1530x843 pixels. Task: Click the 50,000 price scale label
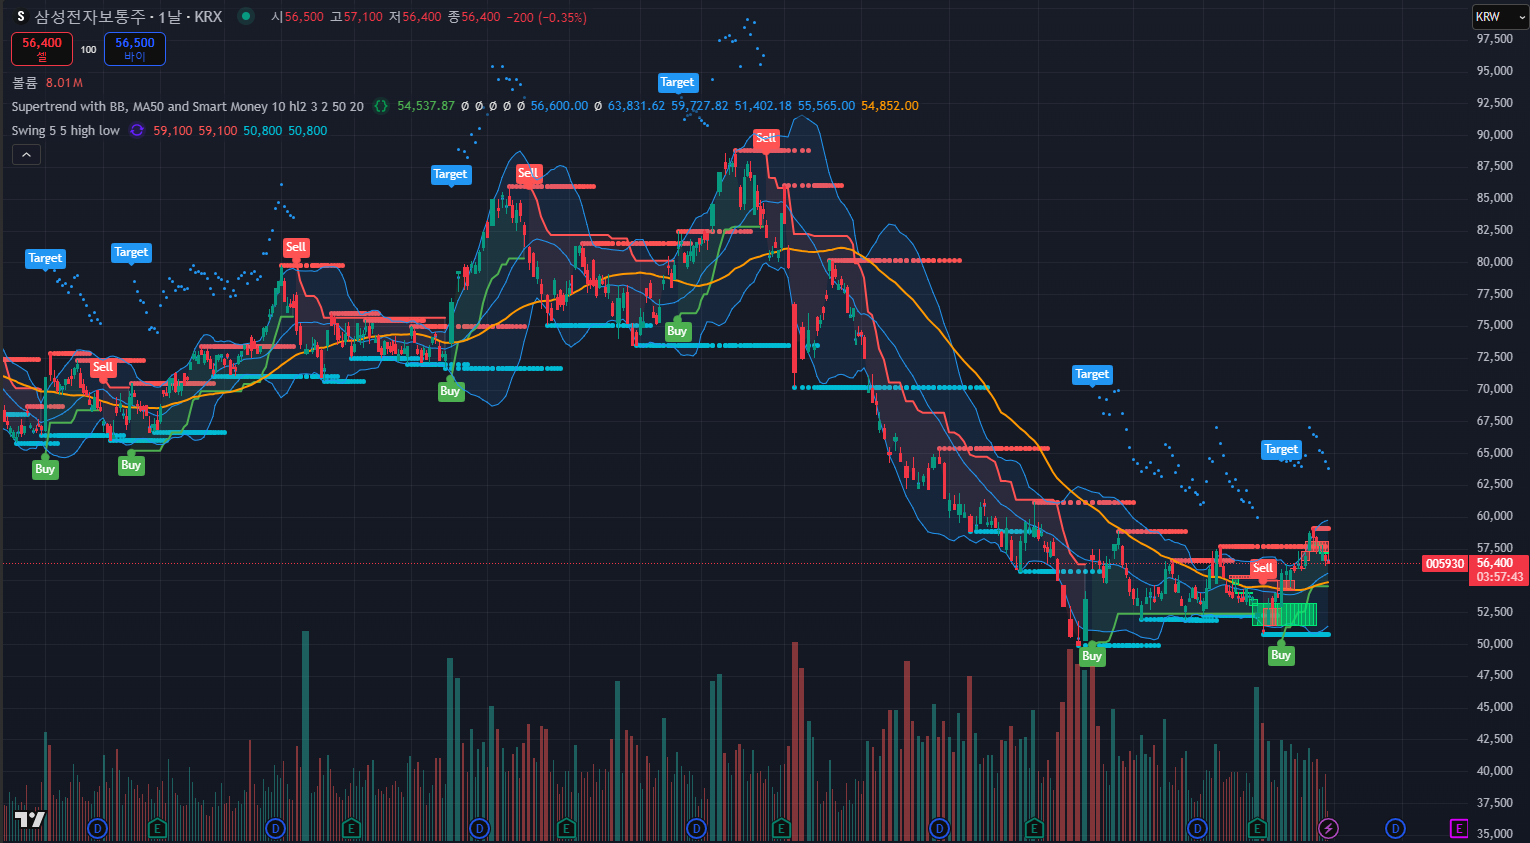point(1495,644)
